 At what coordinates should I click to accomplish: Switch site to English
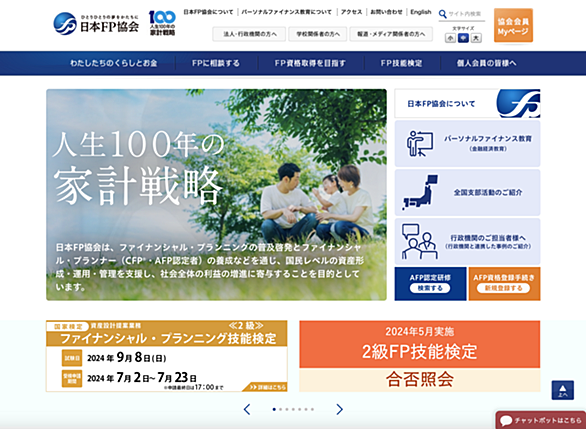point(421,12)
